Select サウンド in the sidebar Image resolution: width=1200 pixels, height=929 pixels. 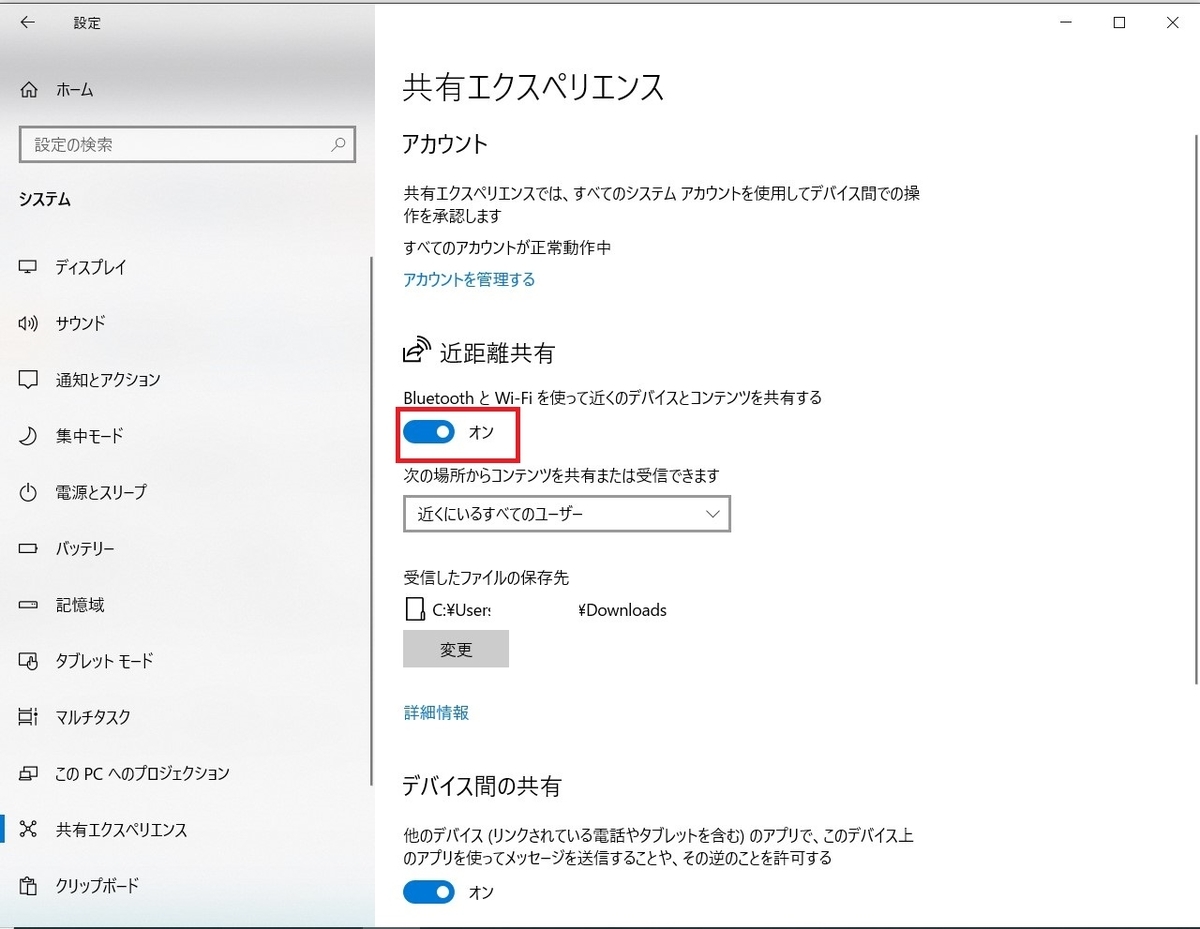coord(80,323)
